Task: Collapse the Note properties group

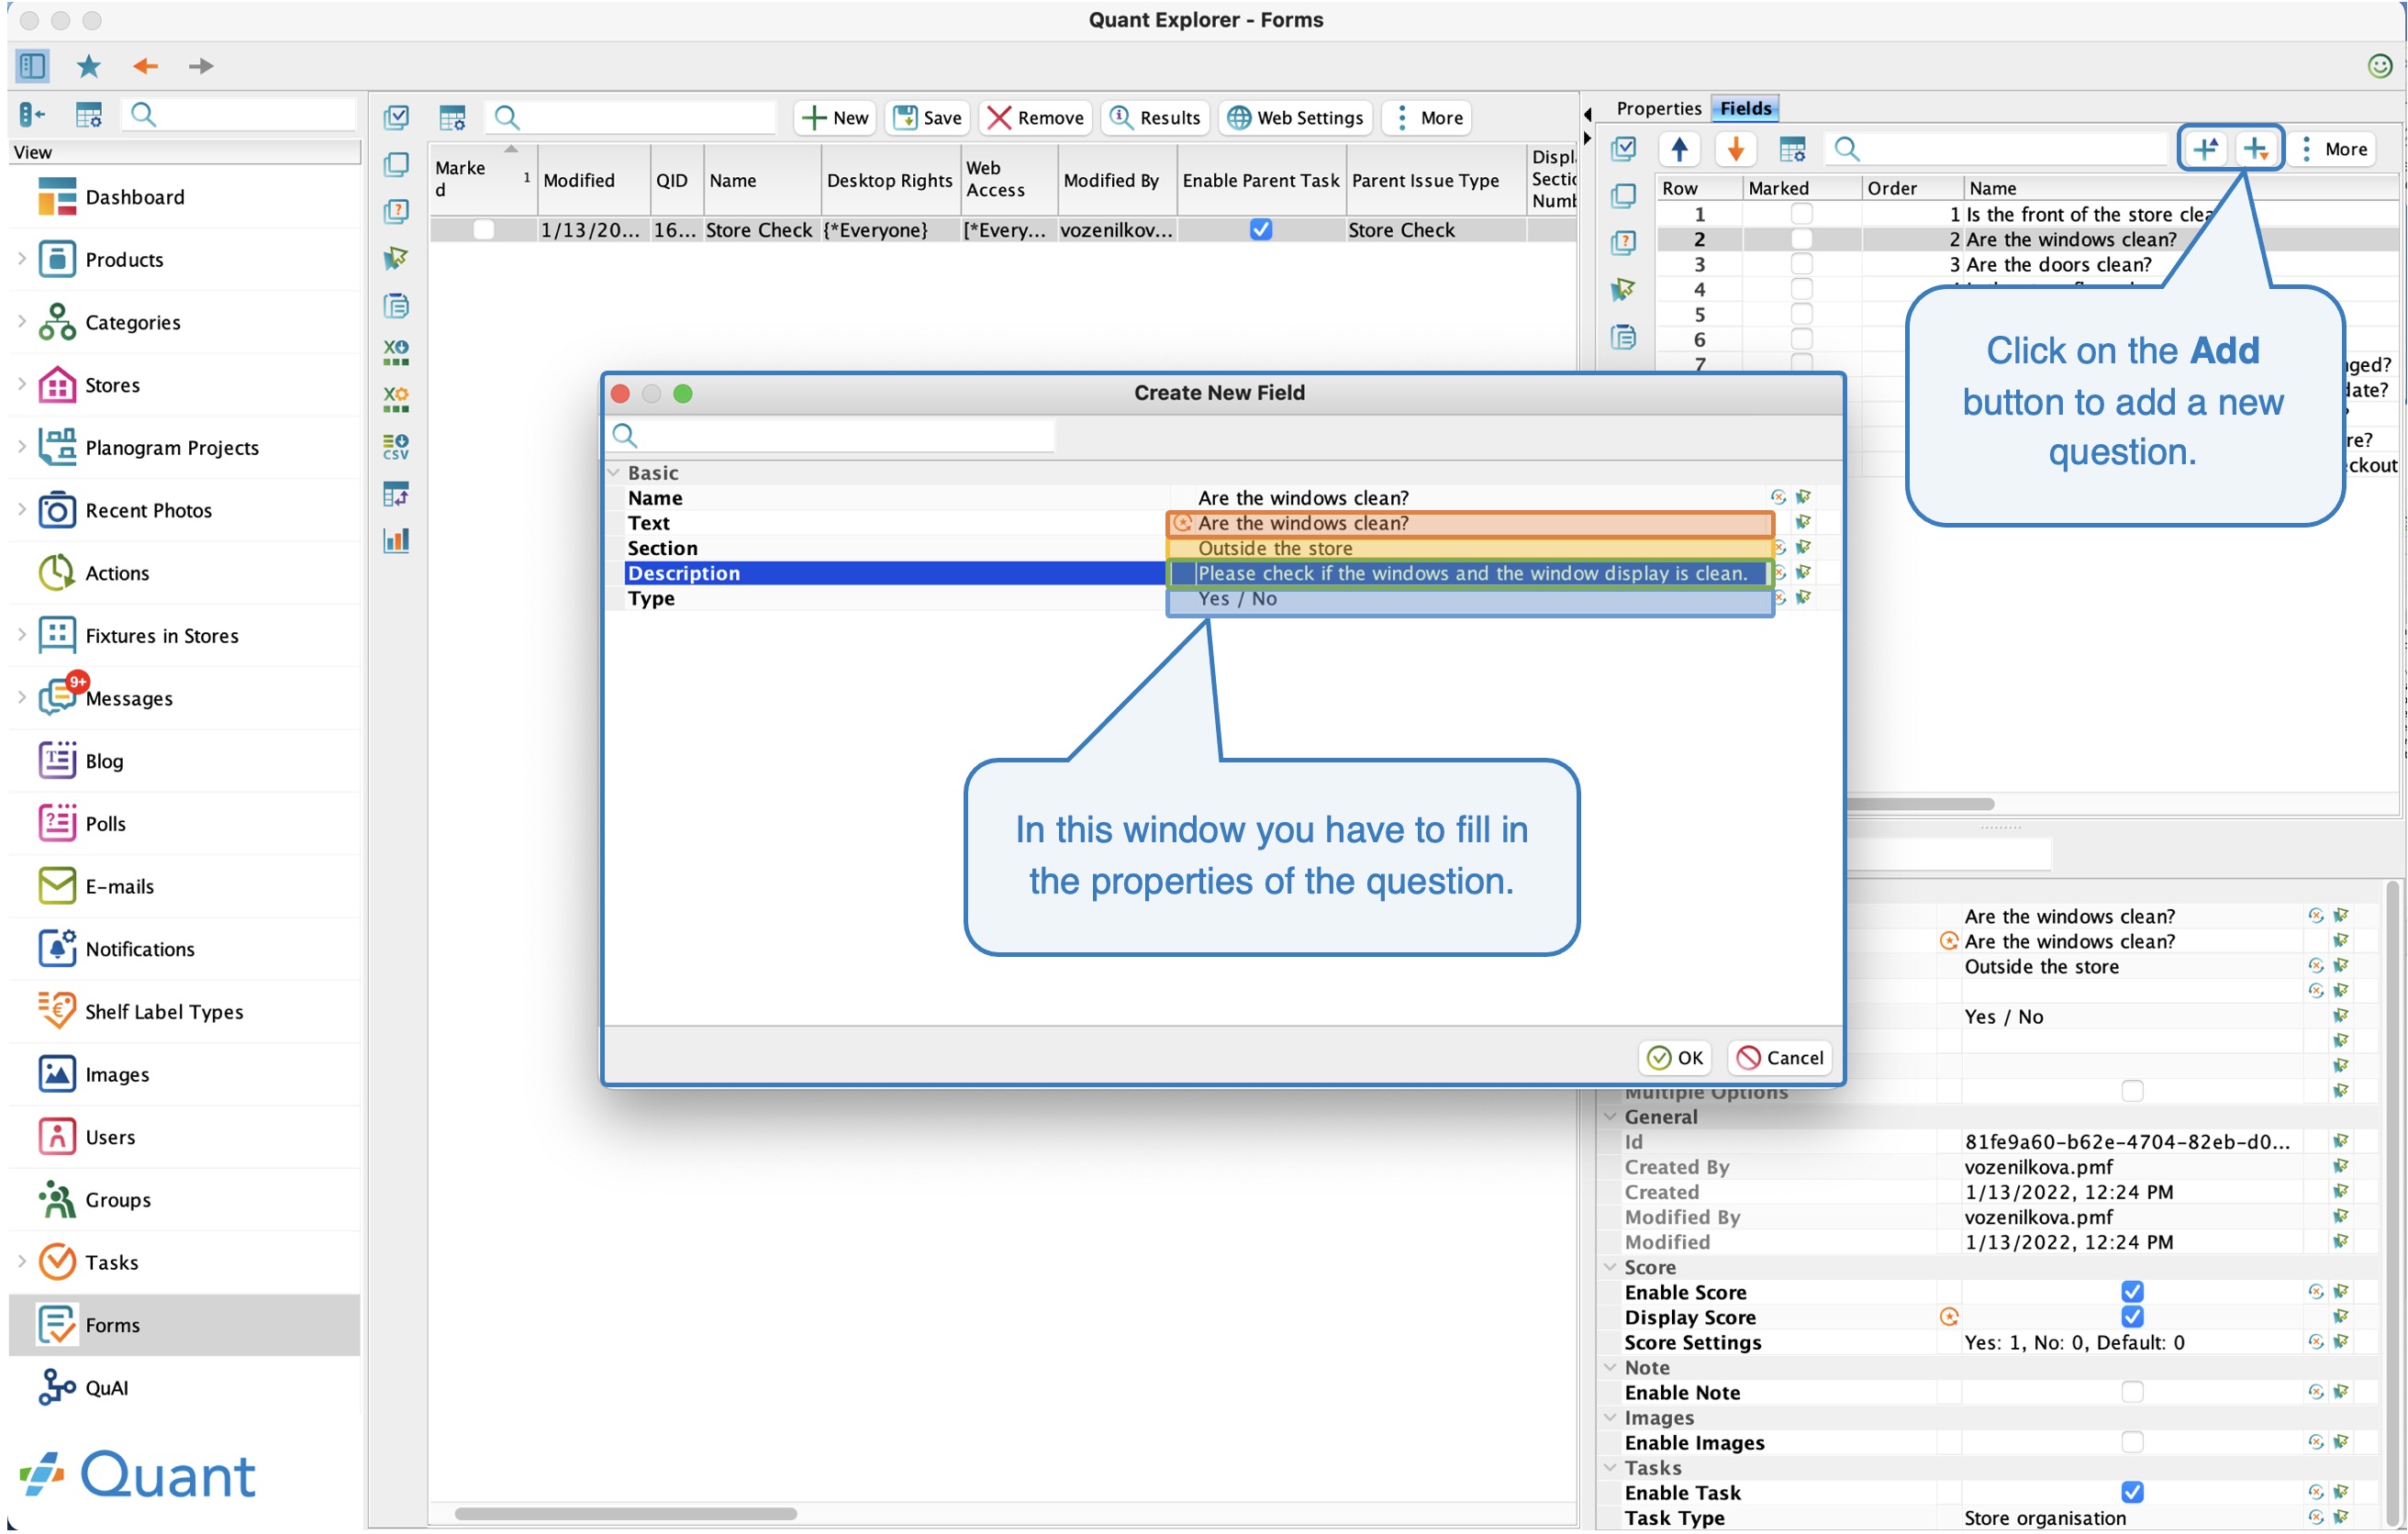Action: [x=1610, y=1367]
